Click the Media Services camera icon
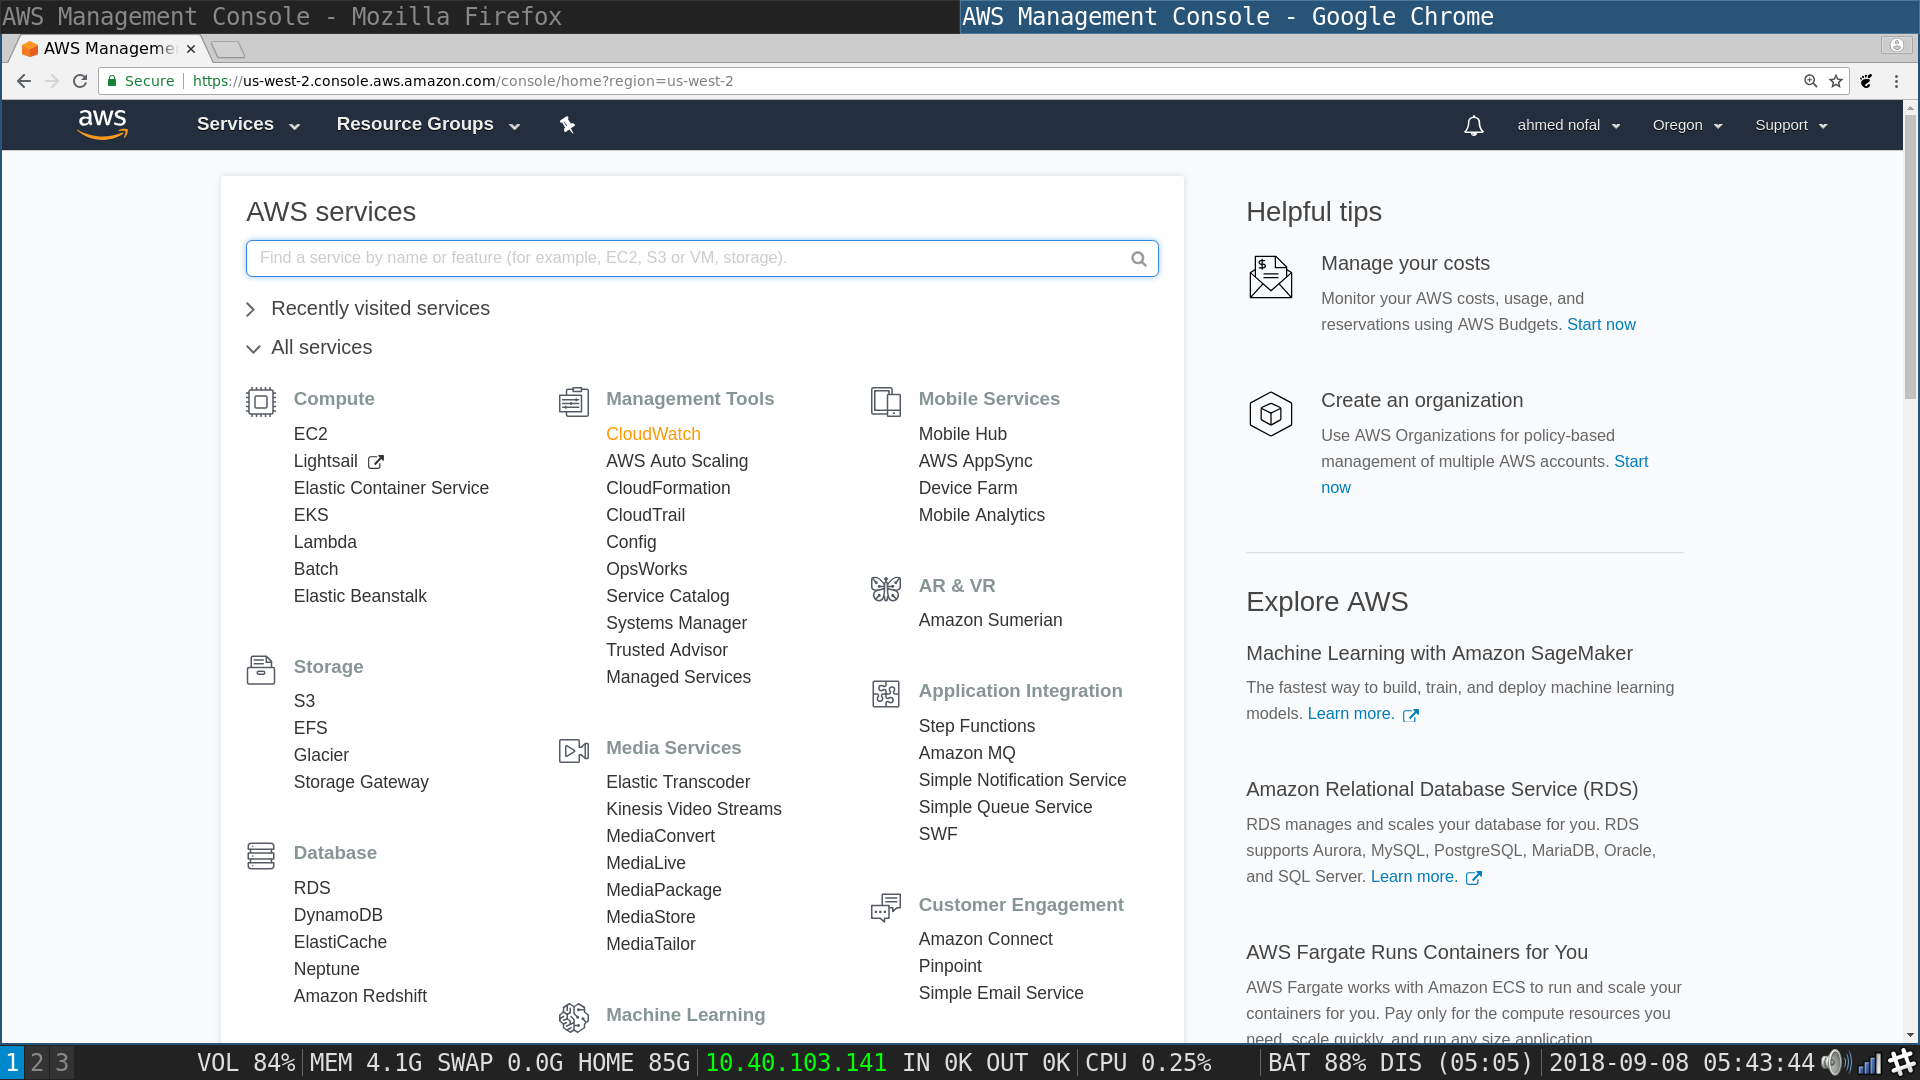 click(573, 751)
